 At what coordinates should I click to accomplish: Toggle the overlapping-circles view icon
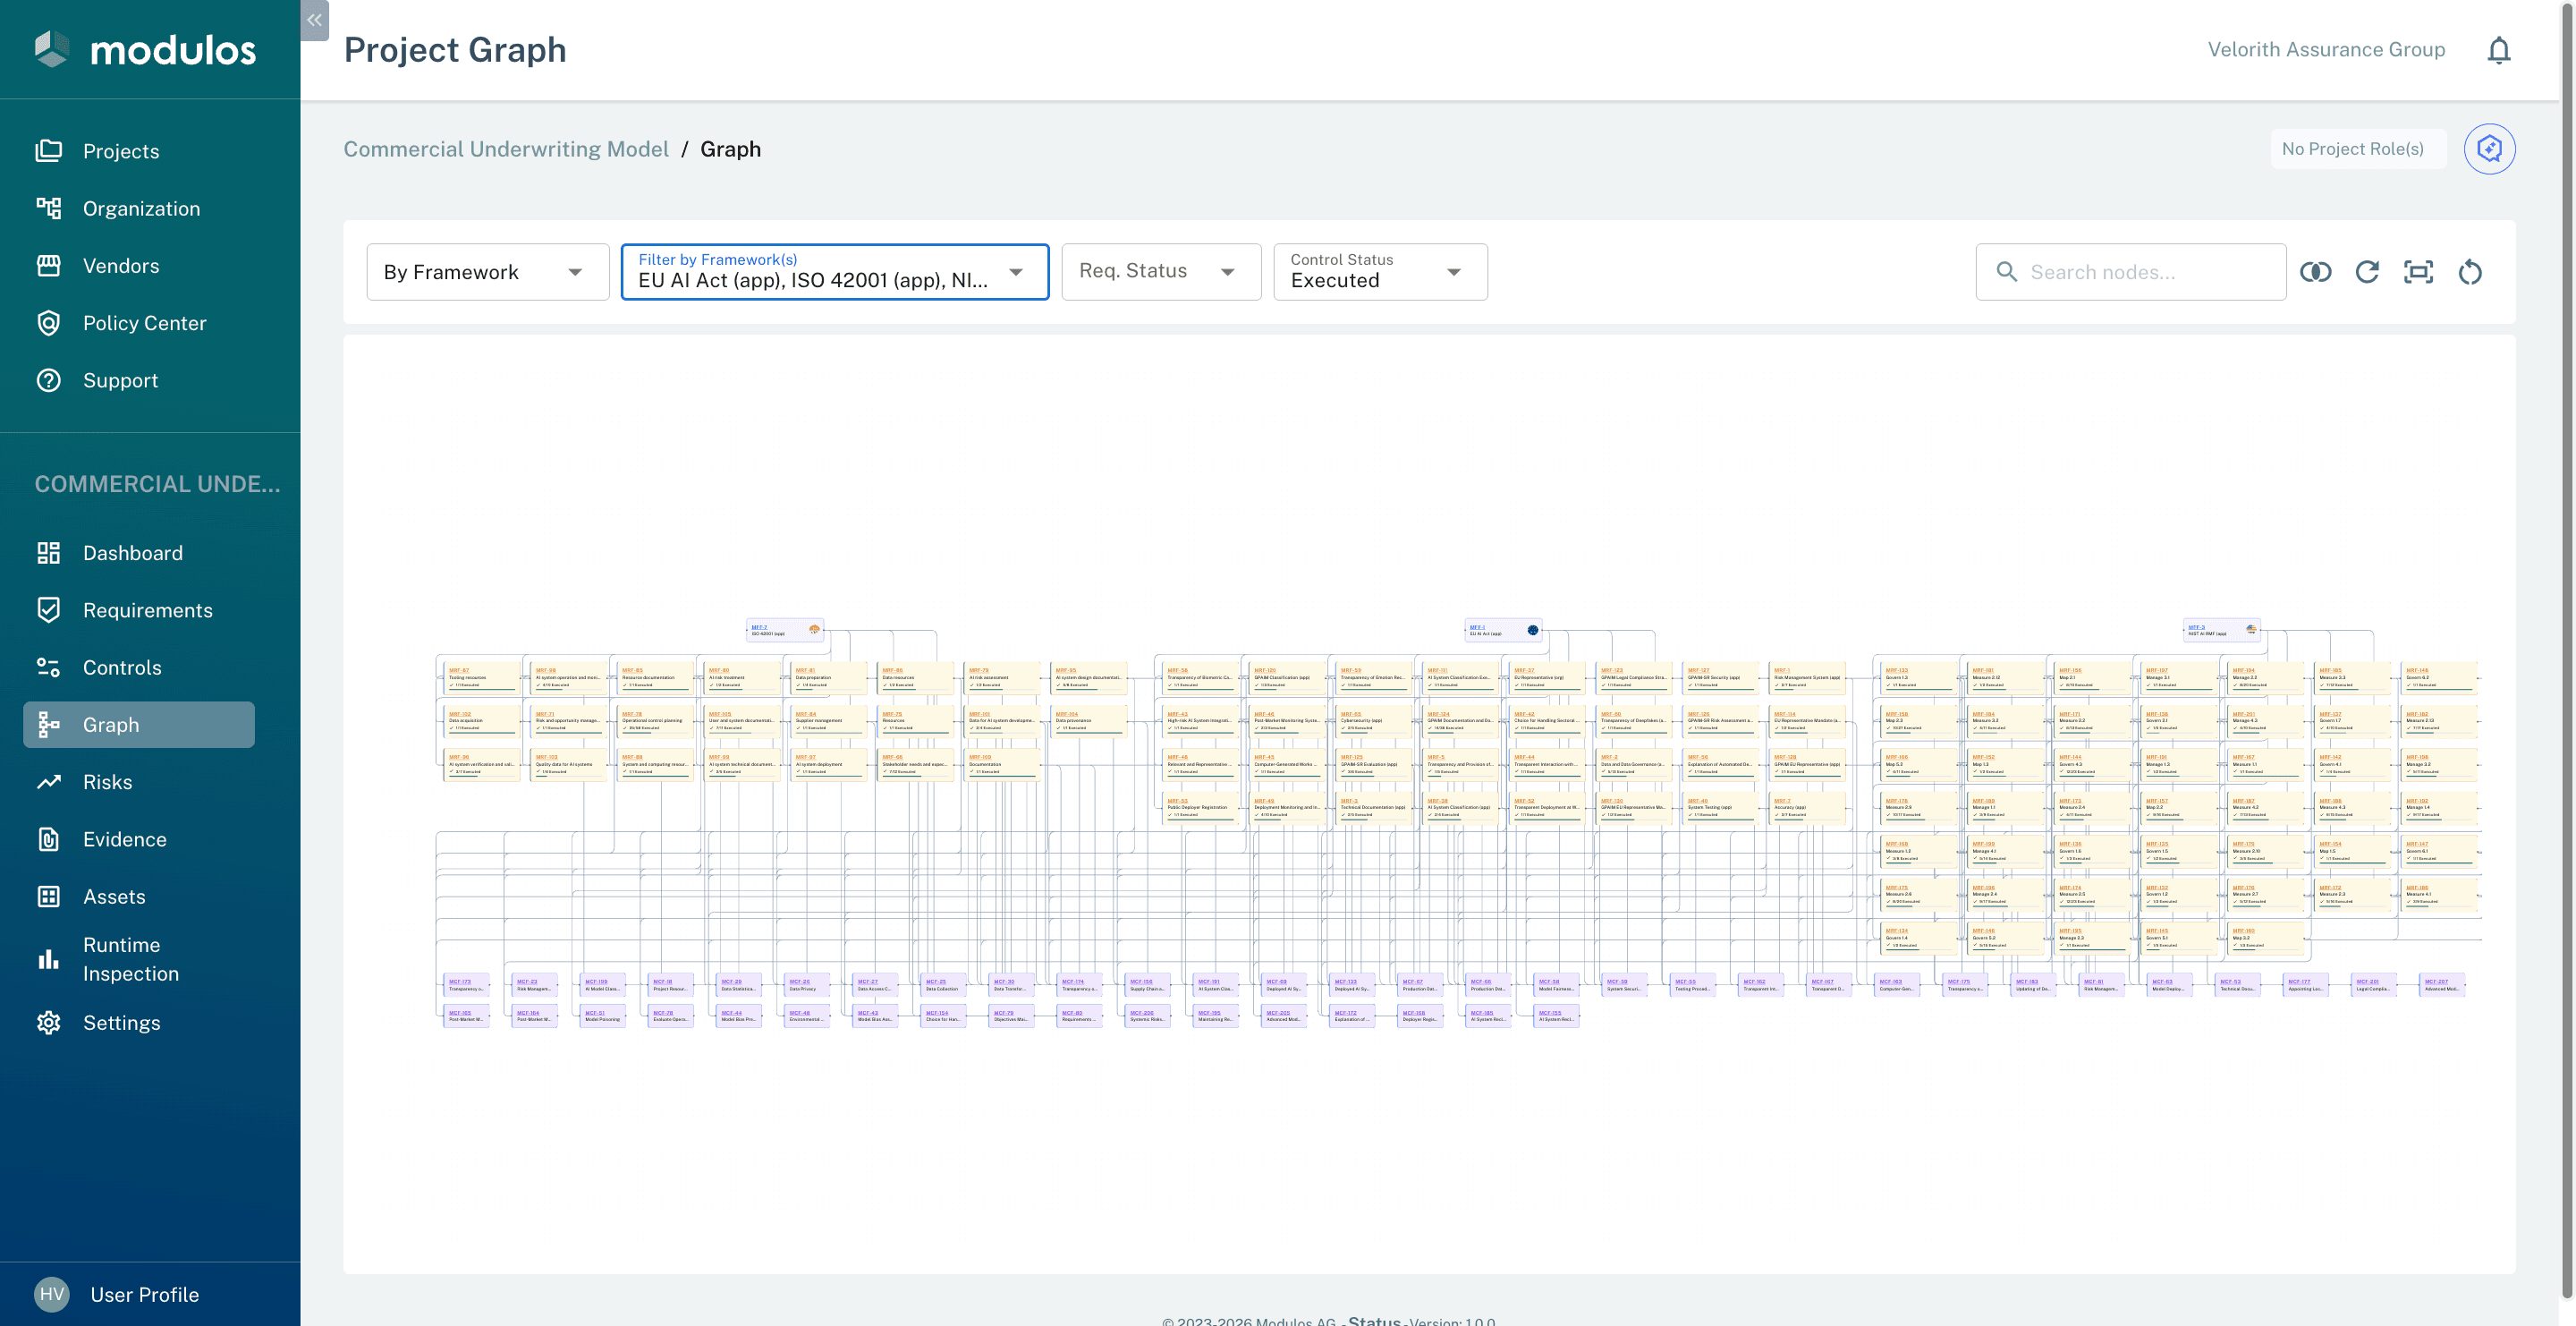(2315, 272)
